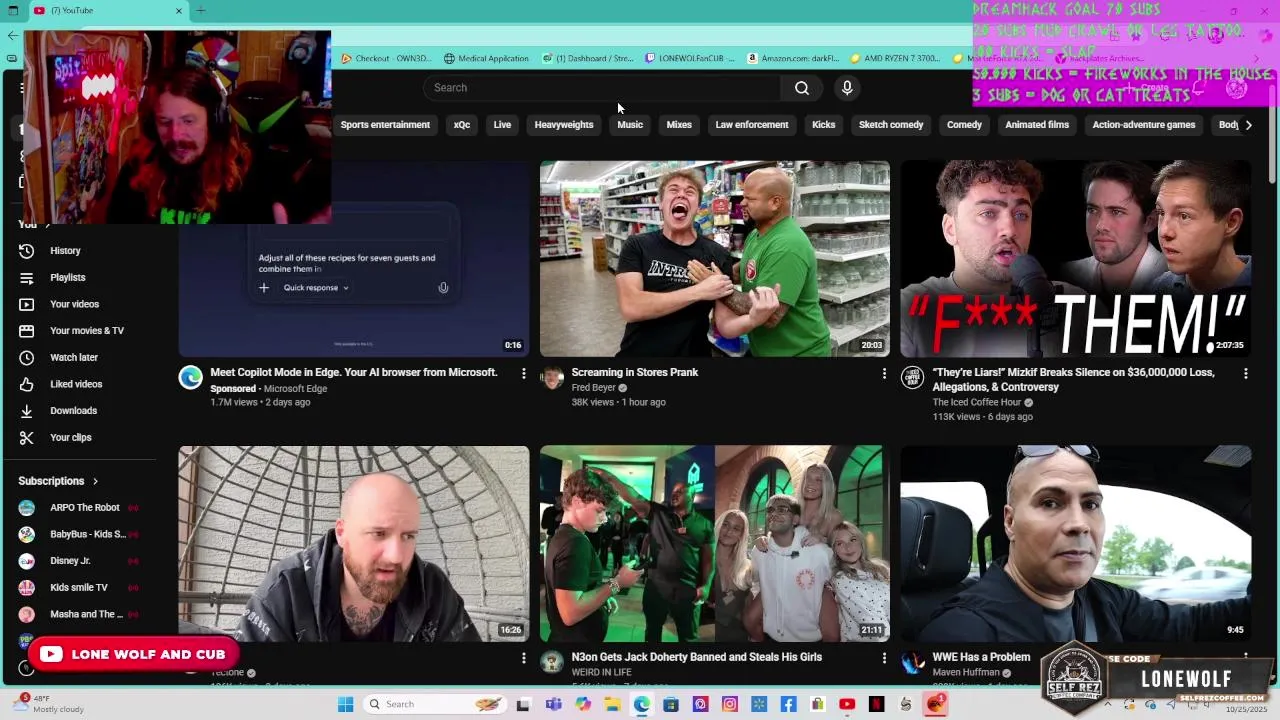The height and width of the screenshot is (720, 1280).
Task: Open Kids smile TV subscription
Action: 78,588
